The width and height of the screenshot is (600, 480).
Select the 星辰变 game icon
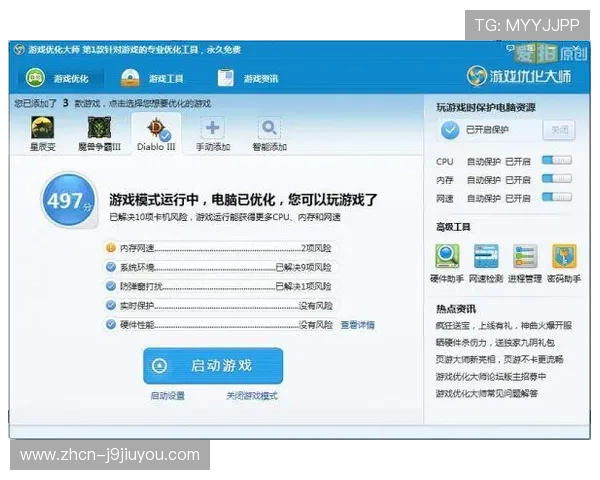click(x=41, y=128)
